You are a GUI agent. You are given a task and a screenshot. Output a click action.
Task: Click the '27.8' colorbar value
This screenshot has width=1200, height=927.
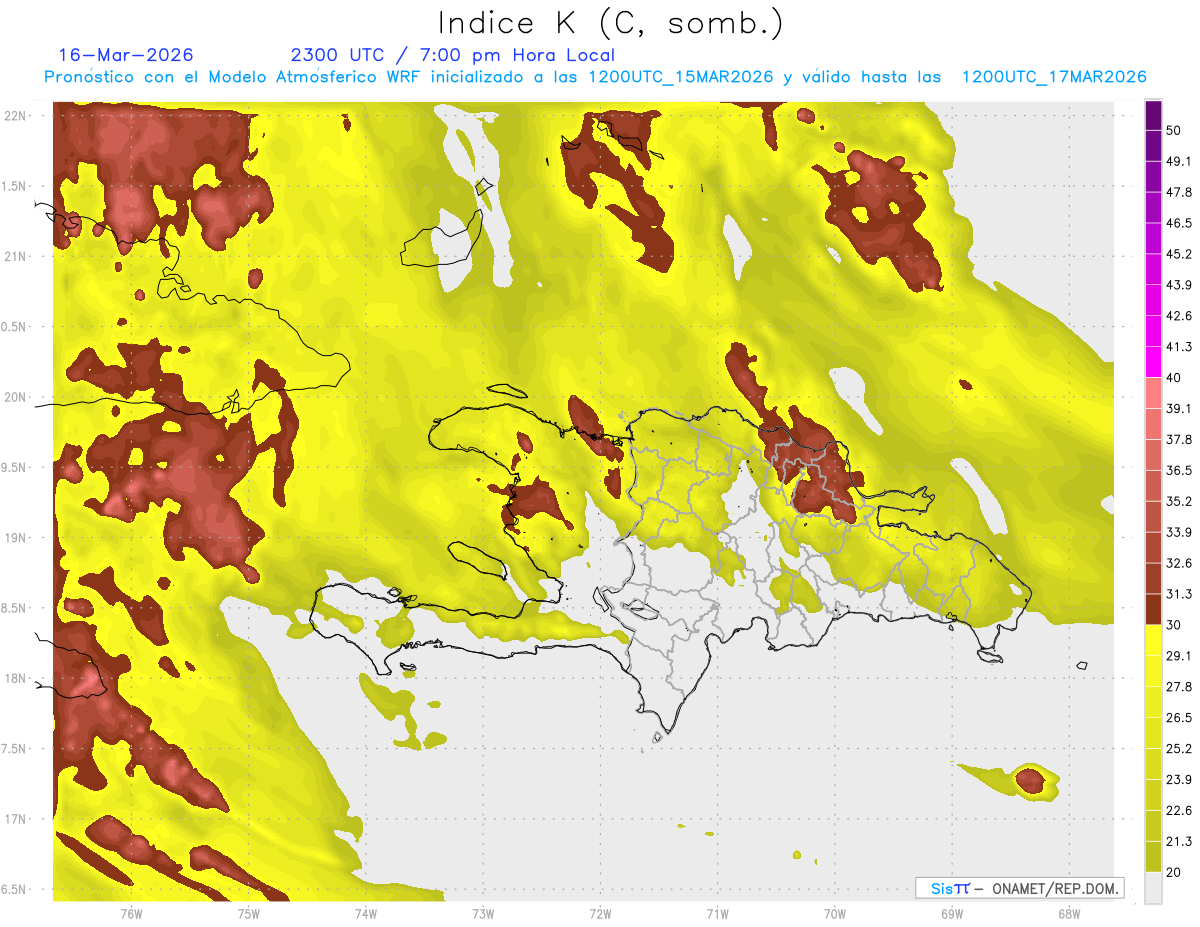tap(1179, 687)
